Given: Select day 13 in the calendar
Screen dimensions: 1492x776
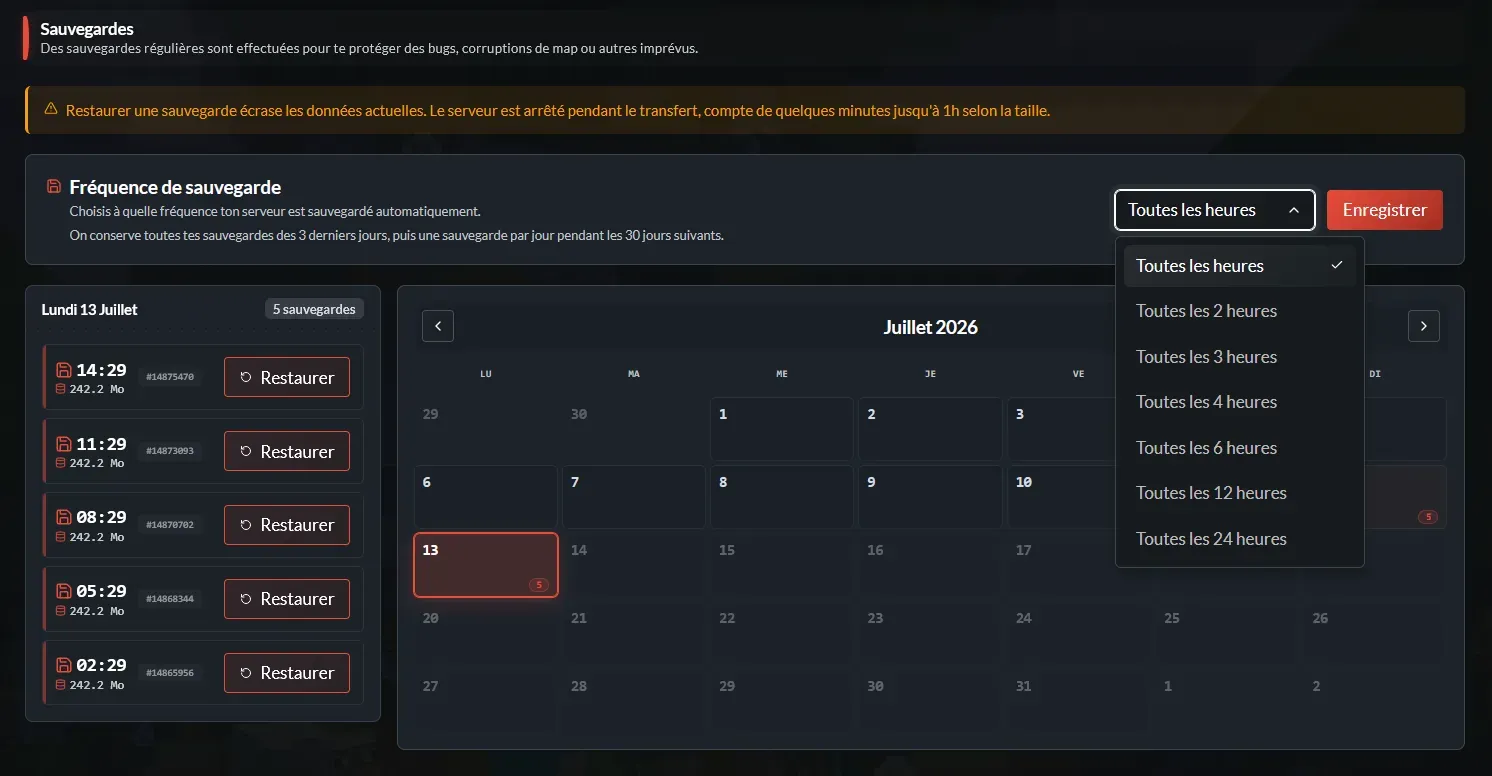Looking at the screenshot, I should 486,565.
